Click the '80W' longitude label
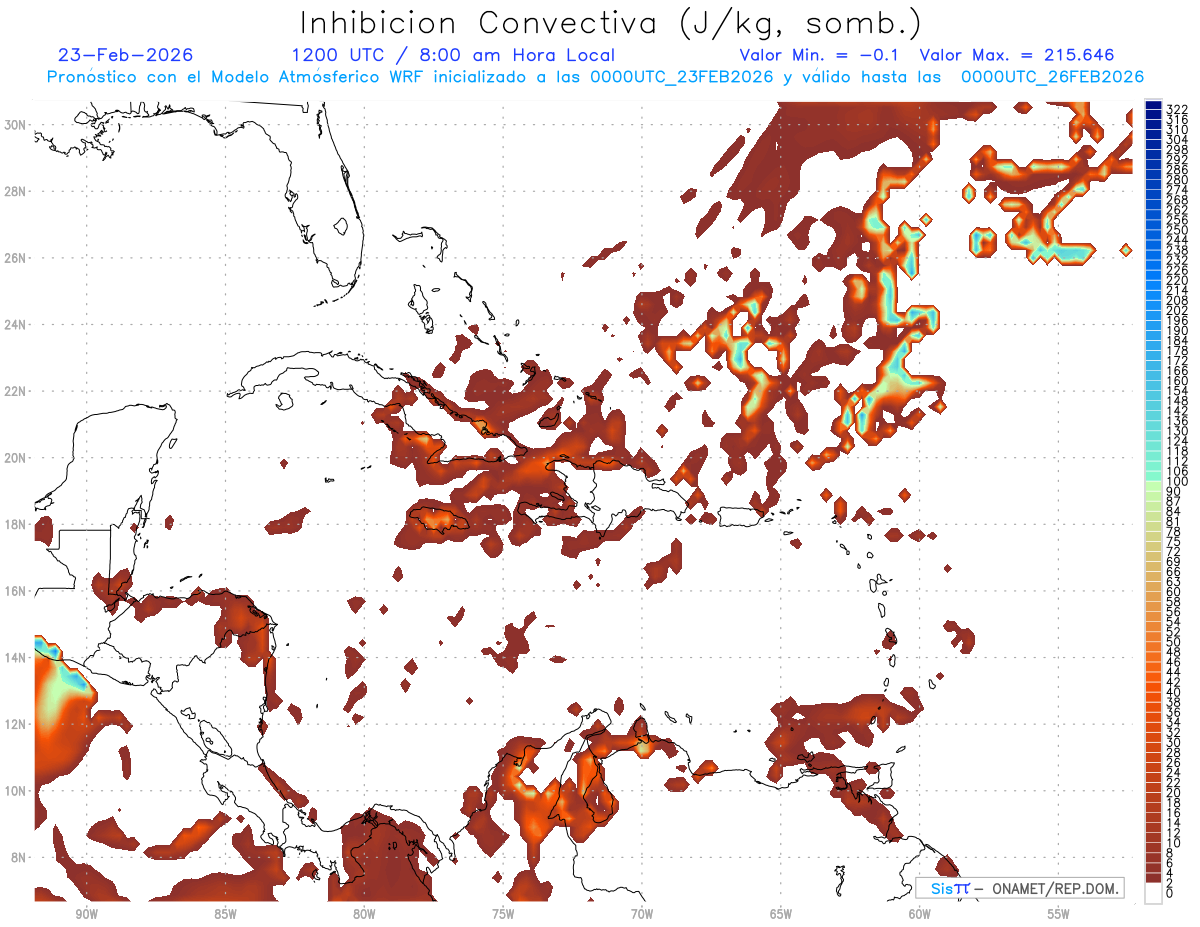The width and height of the screenshot is (1200, 927). pyautogui.click(x=364, y=914)
